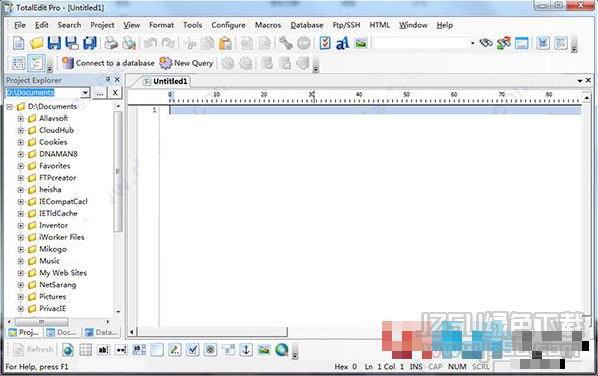Viewport: 598px width, 376px height.
Task: Switch to the Data... panel tab
Action: pyautogui.click(x=101, y=333)
